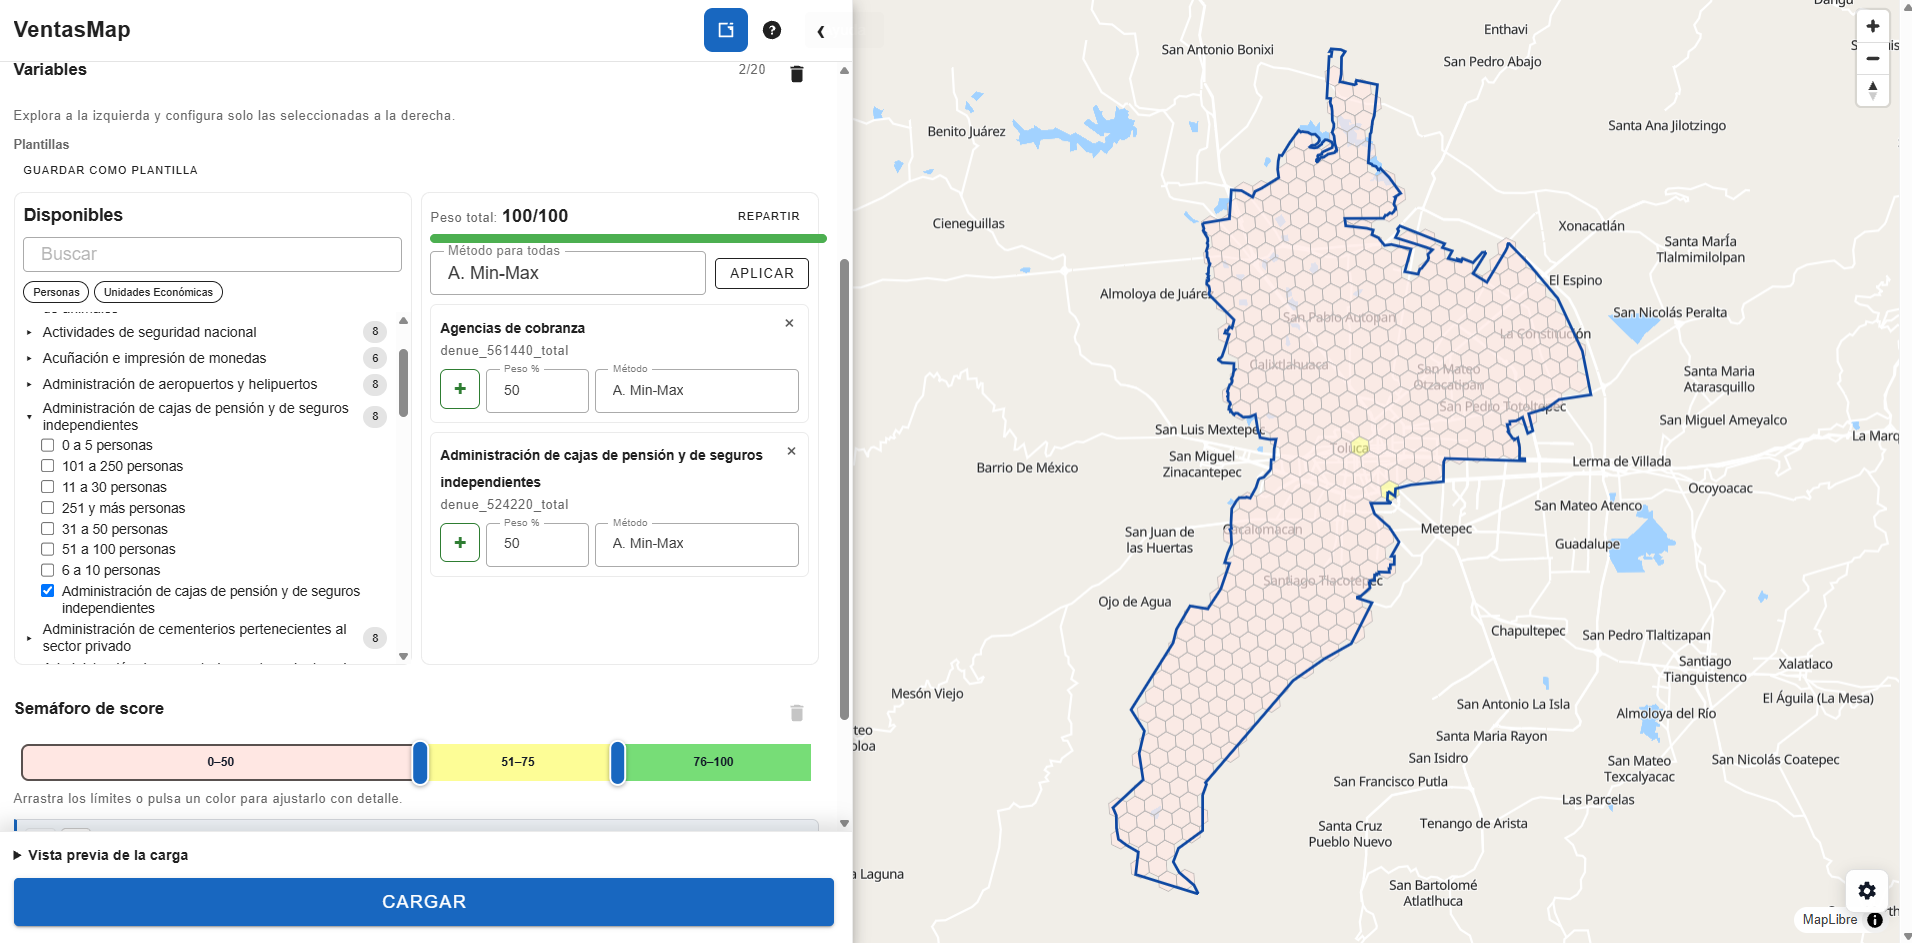Screen dimensions: 1912x943
Task: Click the blue panel layout icon
Action: click(x=726, y=30)
